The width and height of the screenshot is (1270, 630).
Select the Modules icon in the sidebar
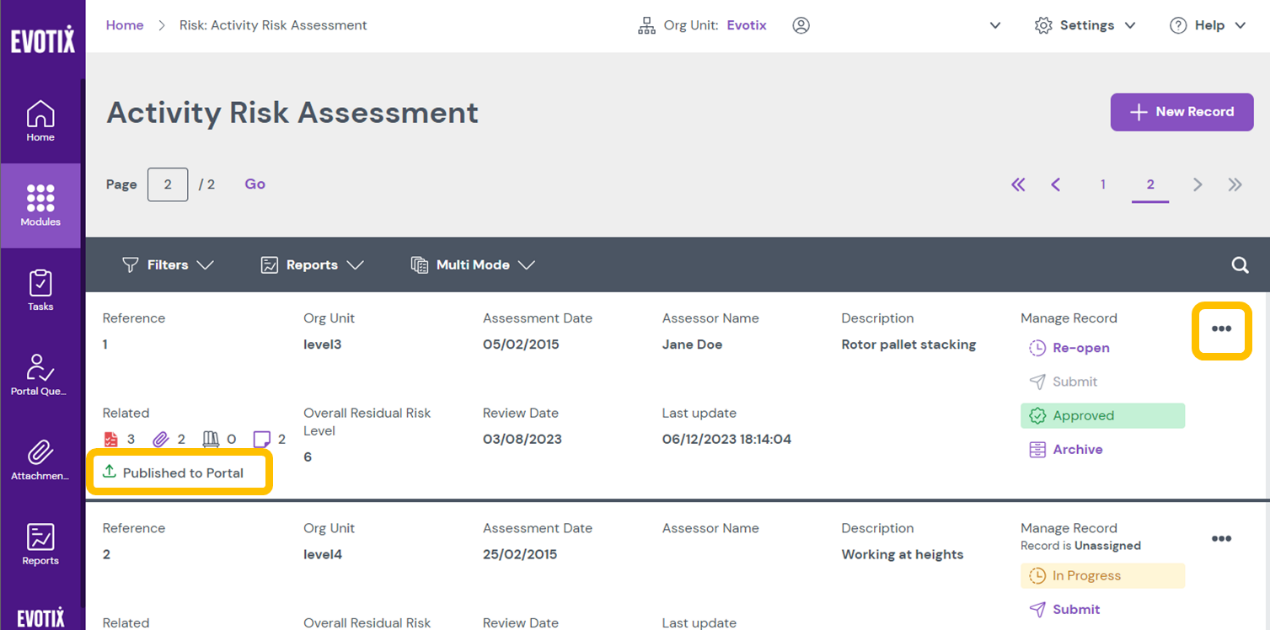coord(40,205)
